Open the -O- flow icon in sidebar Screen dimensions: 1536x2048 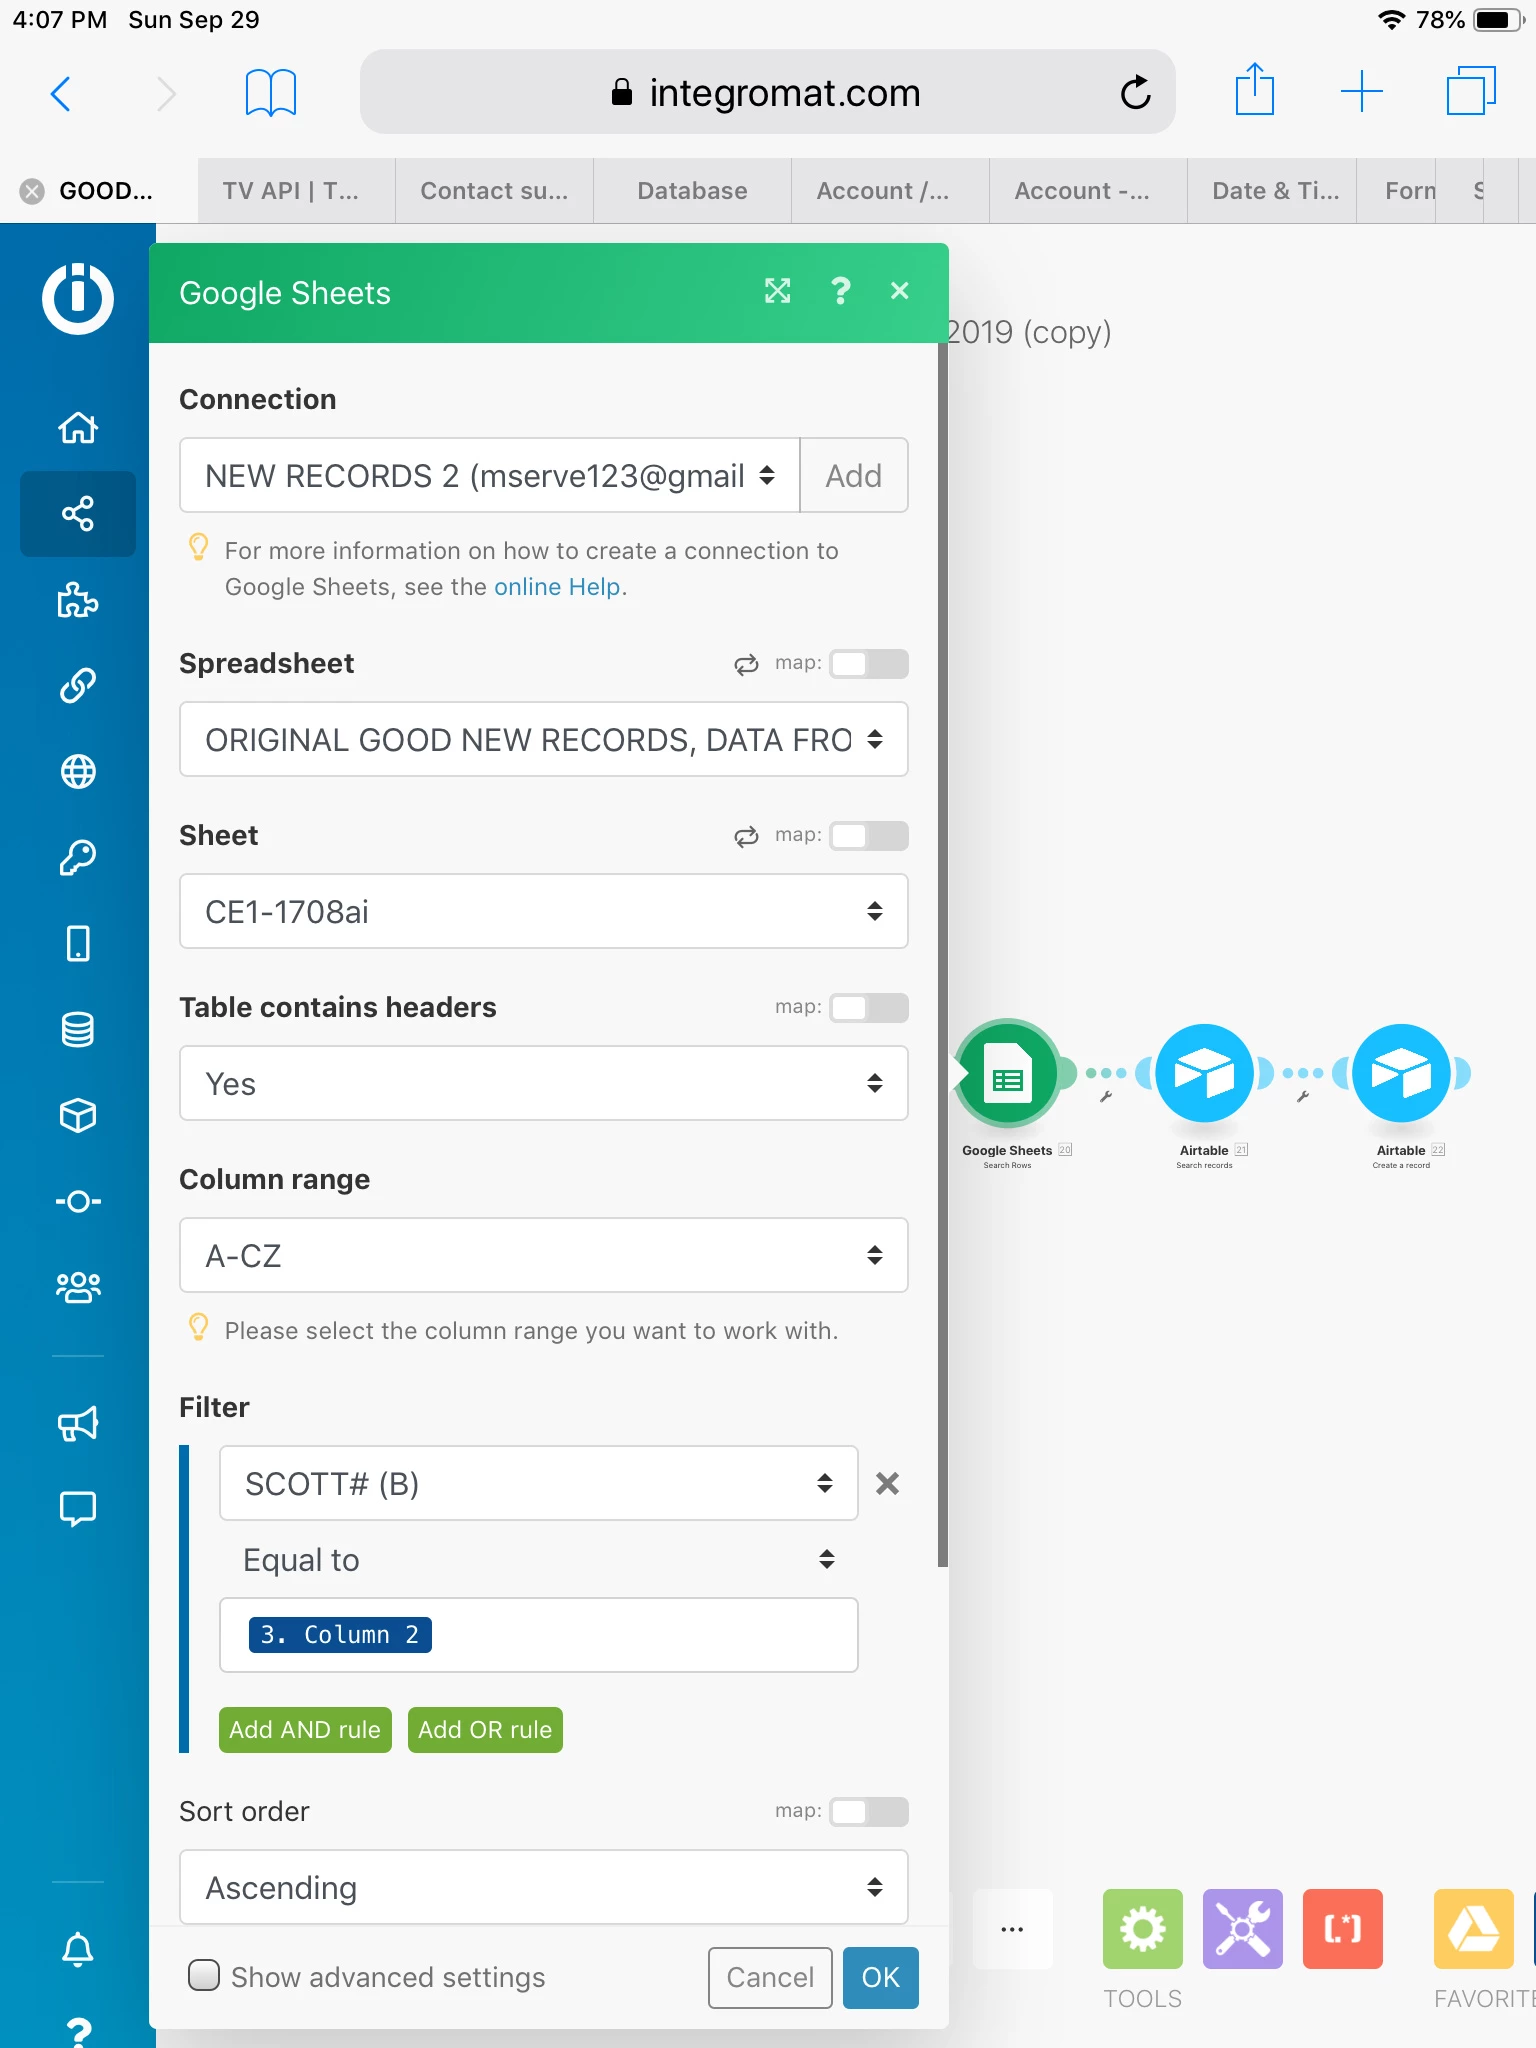[x=78, y=1201]
